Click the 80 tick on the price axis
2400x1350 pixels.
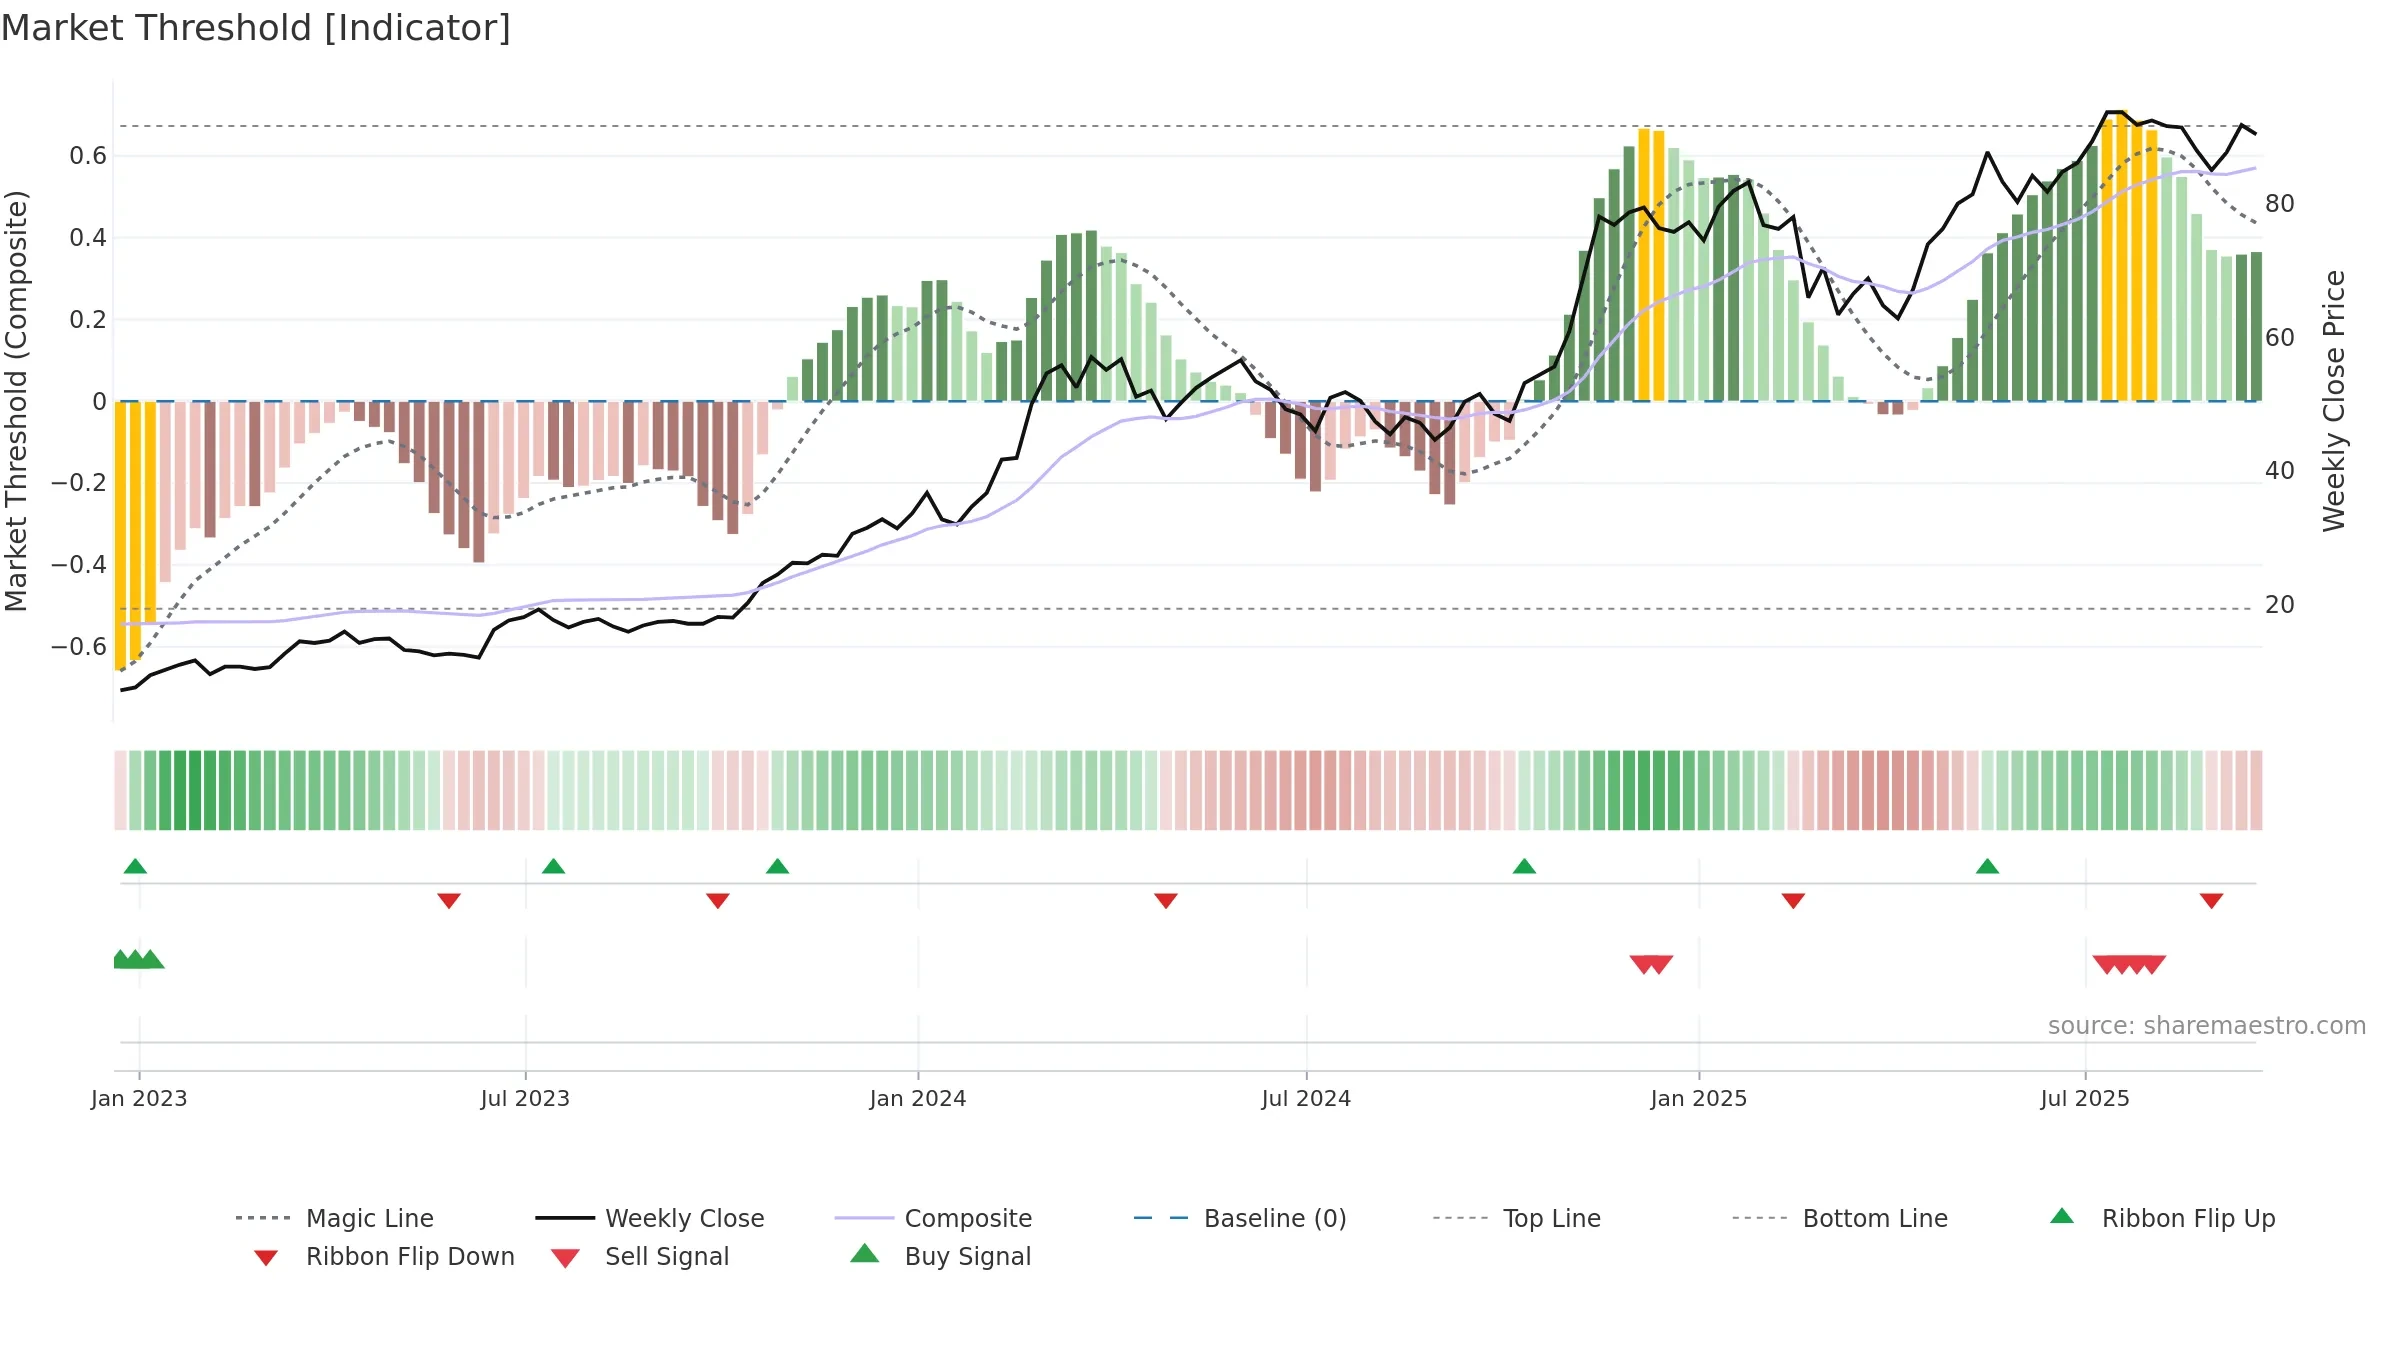coord(2280,203)
